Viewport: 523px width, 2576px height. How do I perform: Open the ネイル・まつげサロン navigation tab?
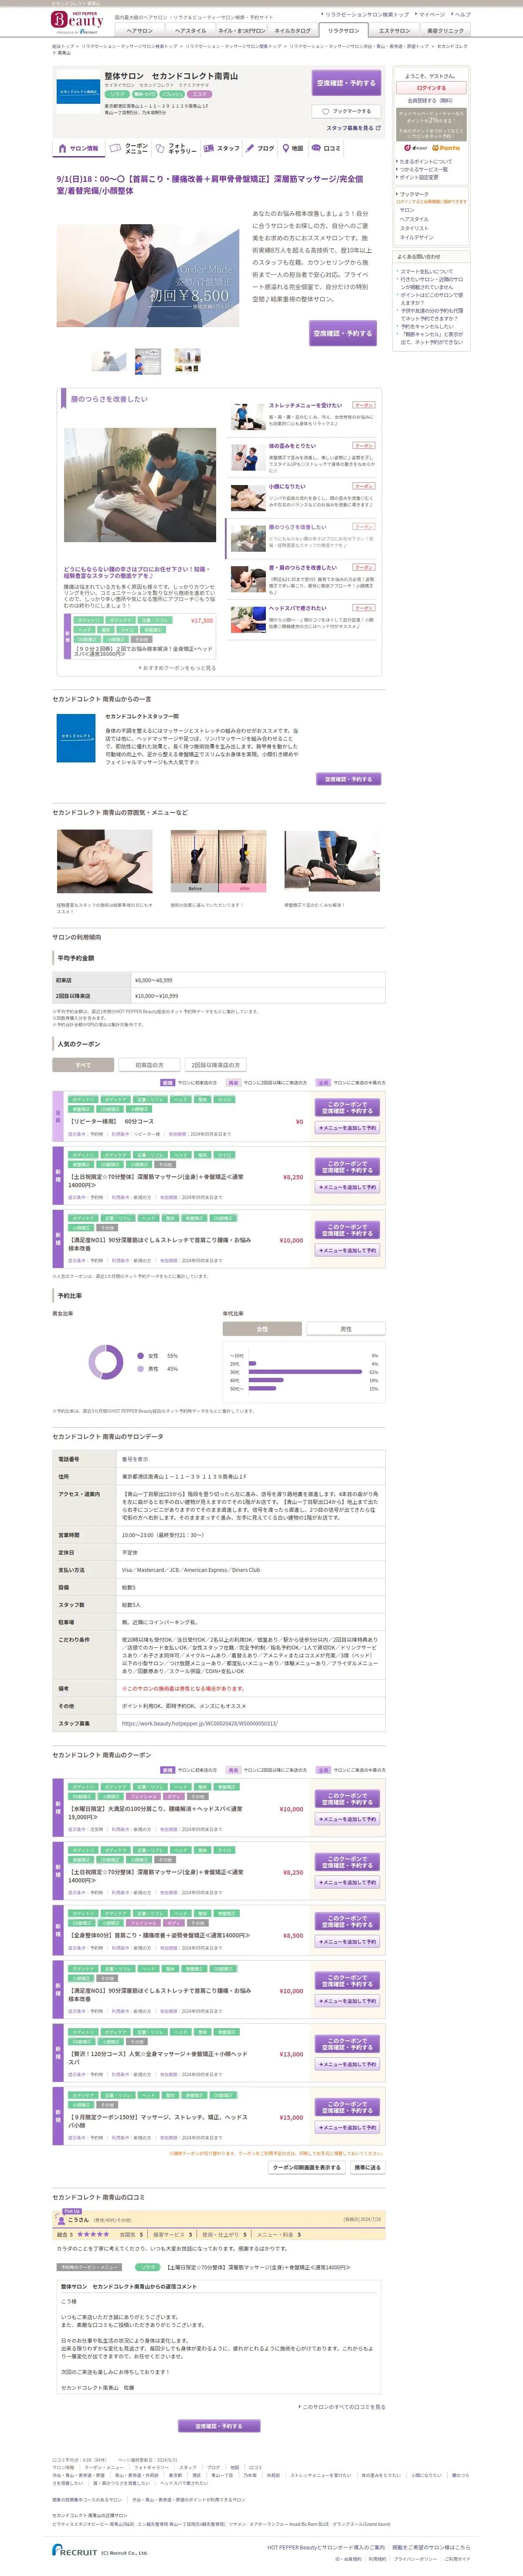pos(241,31)
